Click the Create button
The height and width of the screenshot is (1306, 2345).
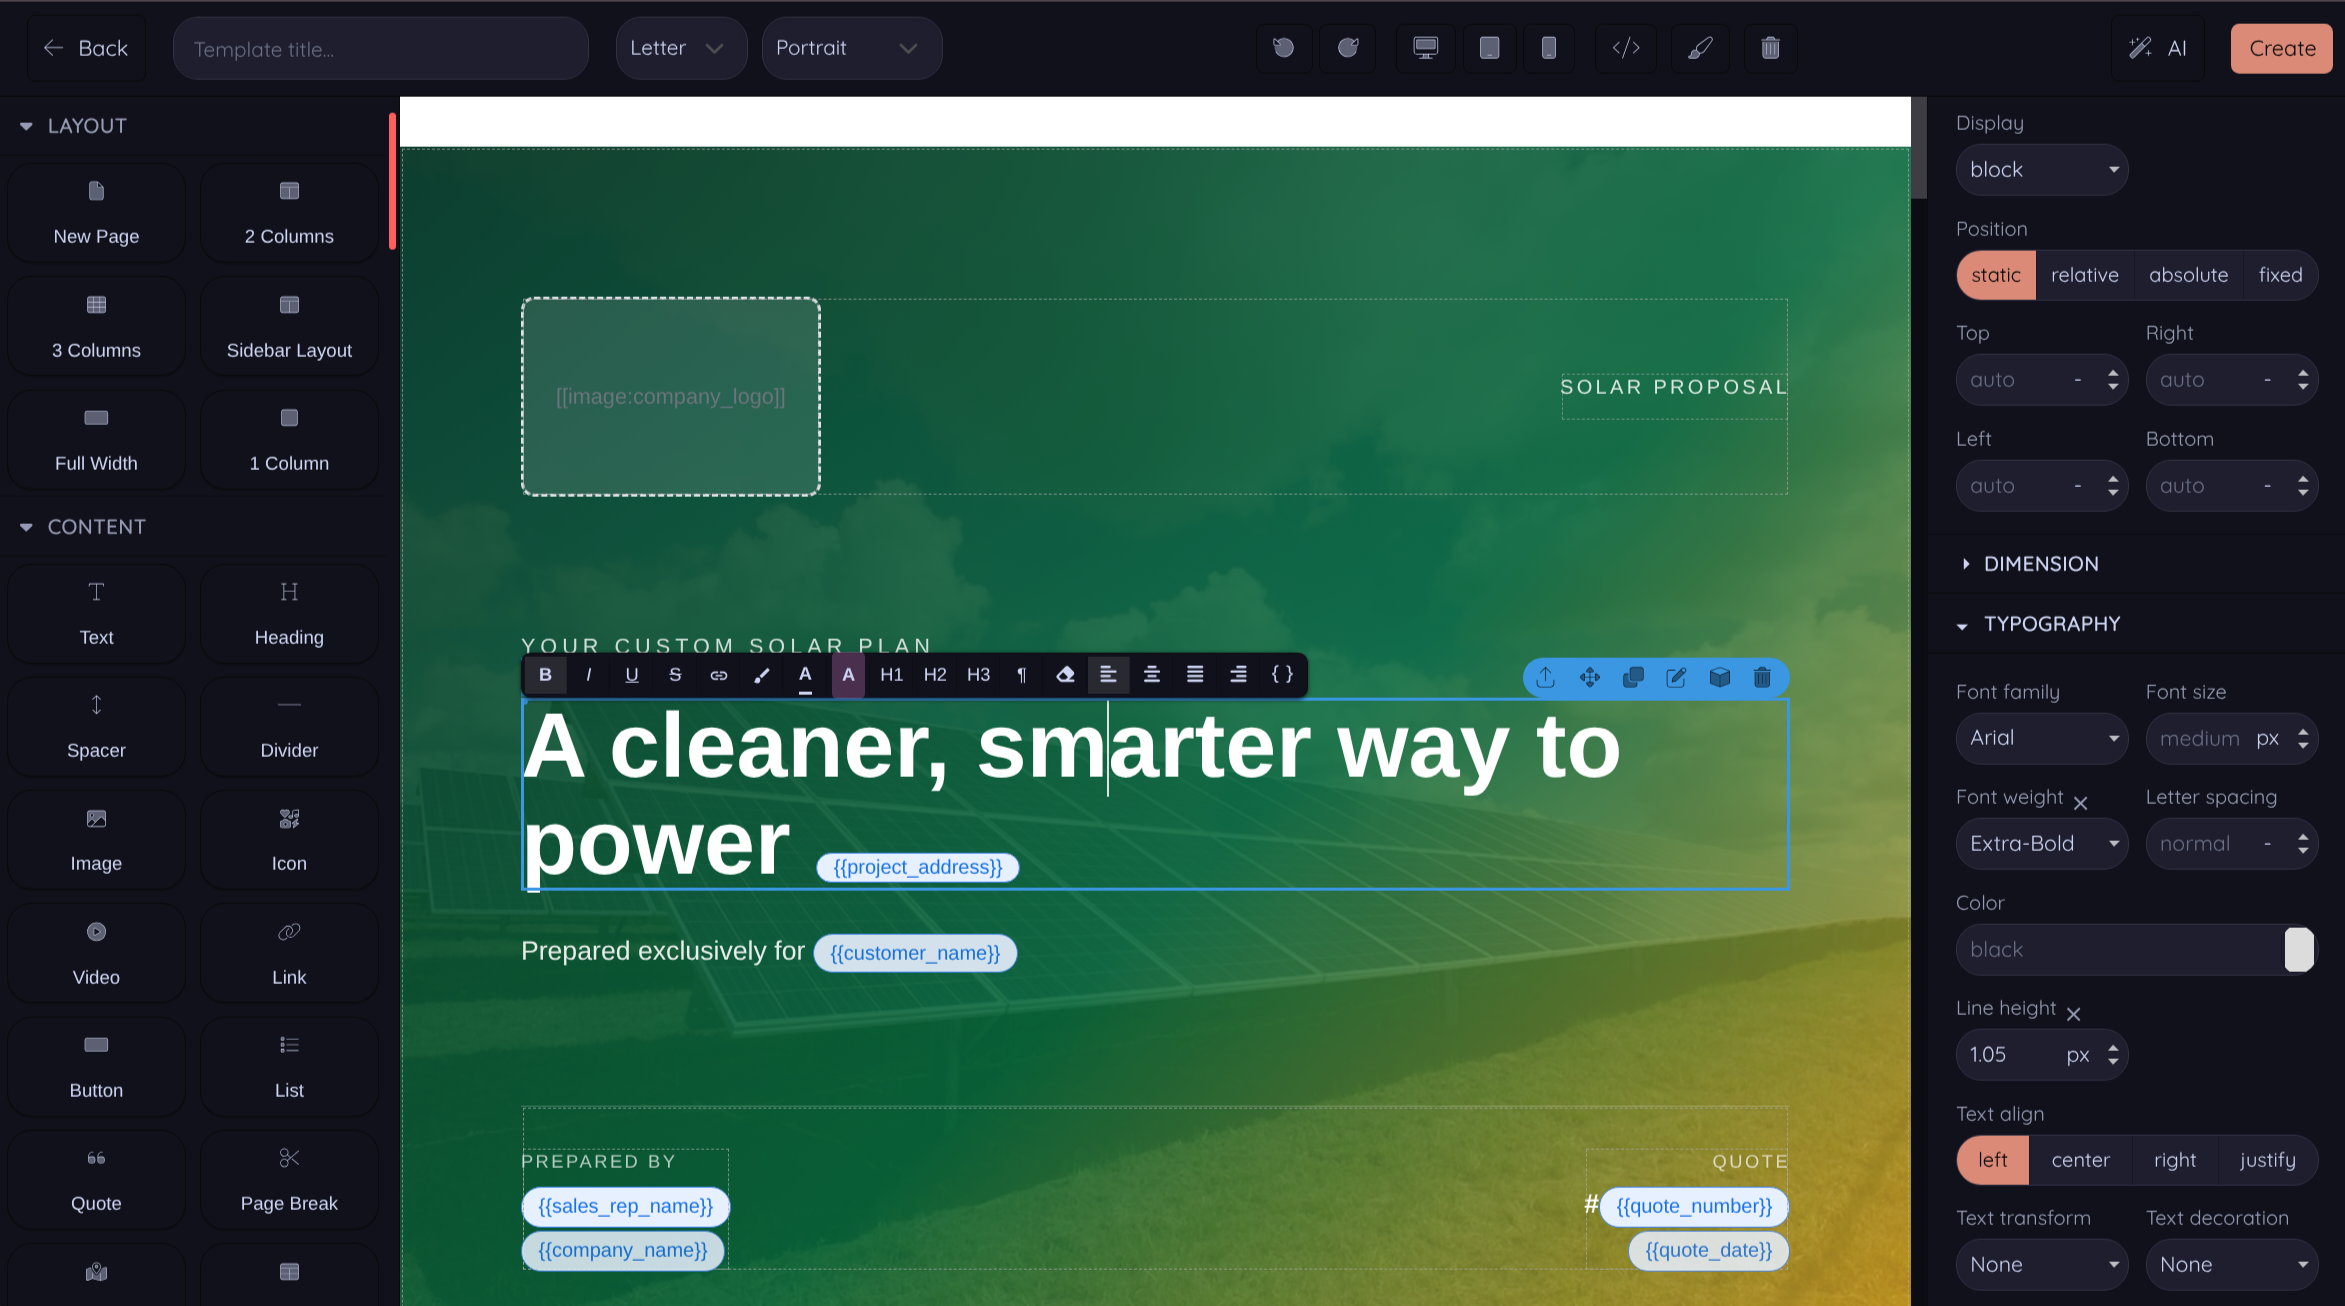[2281, 48]
